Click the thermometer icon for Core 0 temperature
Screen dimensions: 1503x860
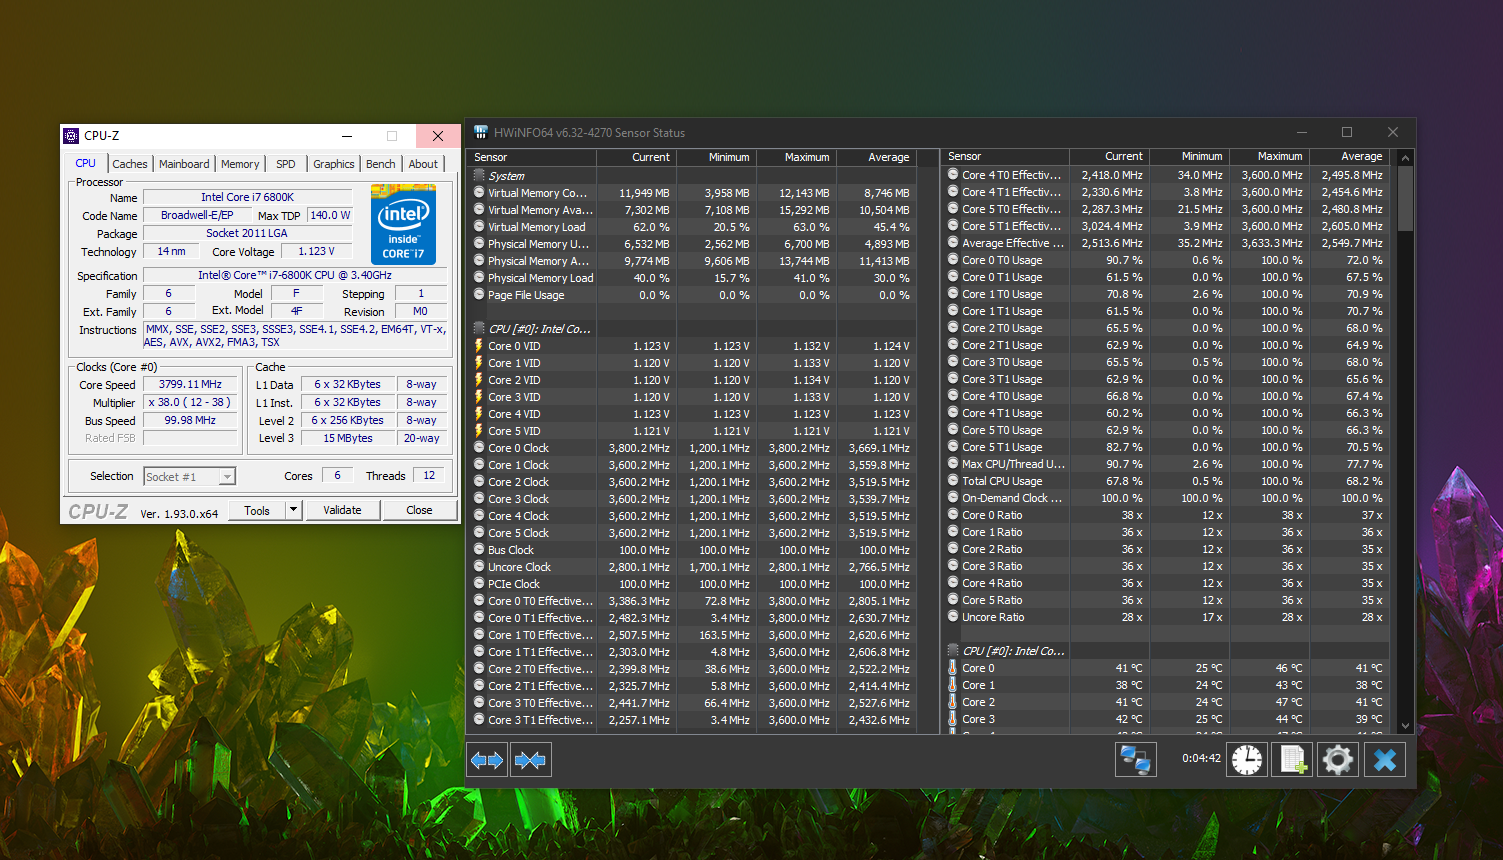tap(952, 668)
